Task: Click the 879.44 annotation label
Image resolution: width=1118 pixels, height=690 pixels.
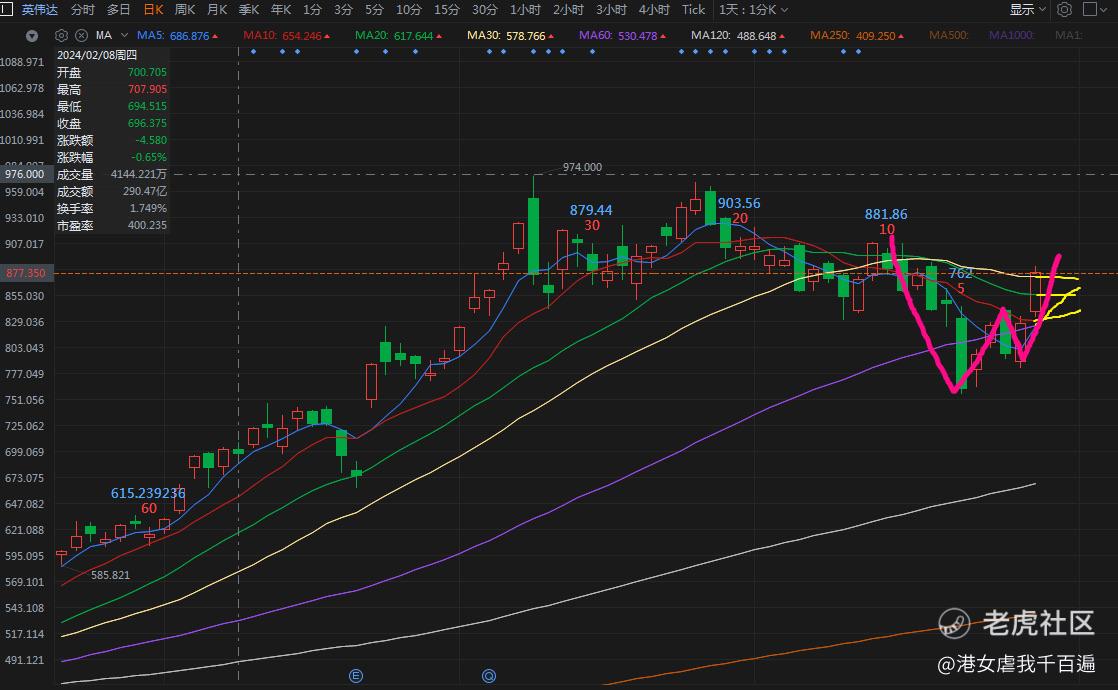Action: coord(590,210)
